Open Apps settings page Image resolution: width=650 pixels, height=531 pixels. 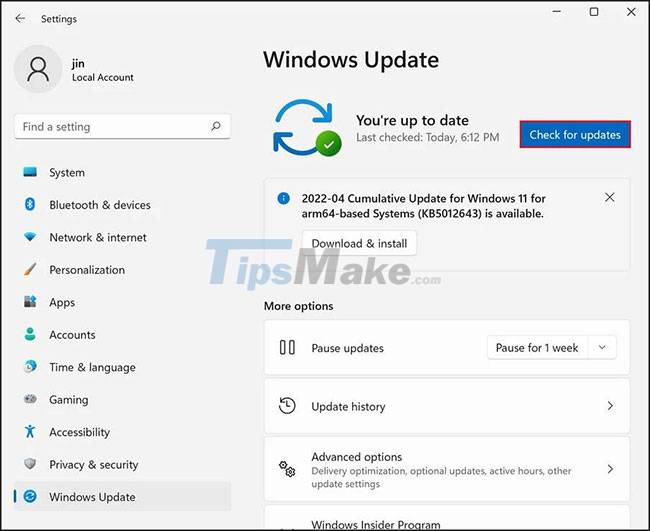coord(122,302)
